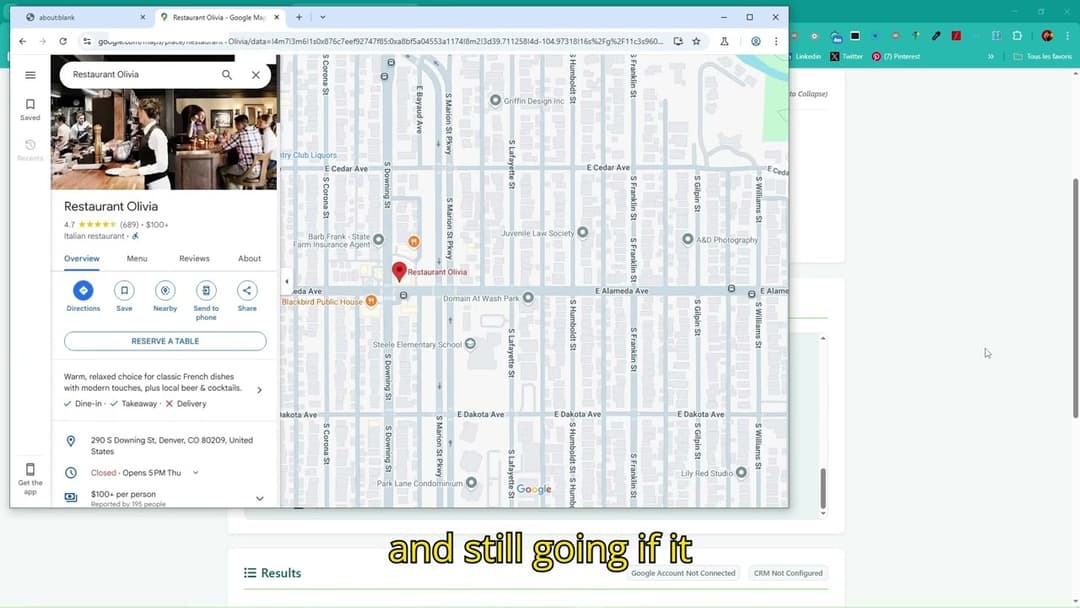Click the background page log scrollbar thumb
Screen dimensions: 1080x608
pos(822,488)
